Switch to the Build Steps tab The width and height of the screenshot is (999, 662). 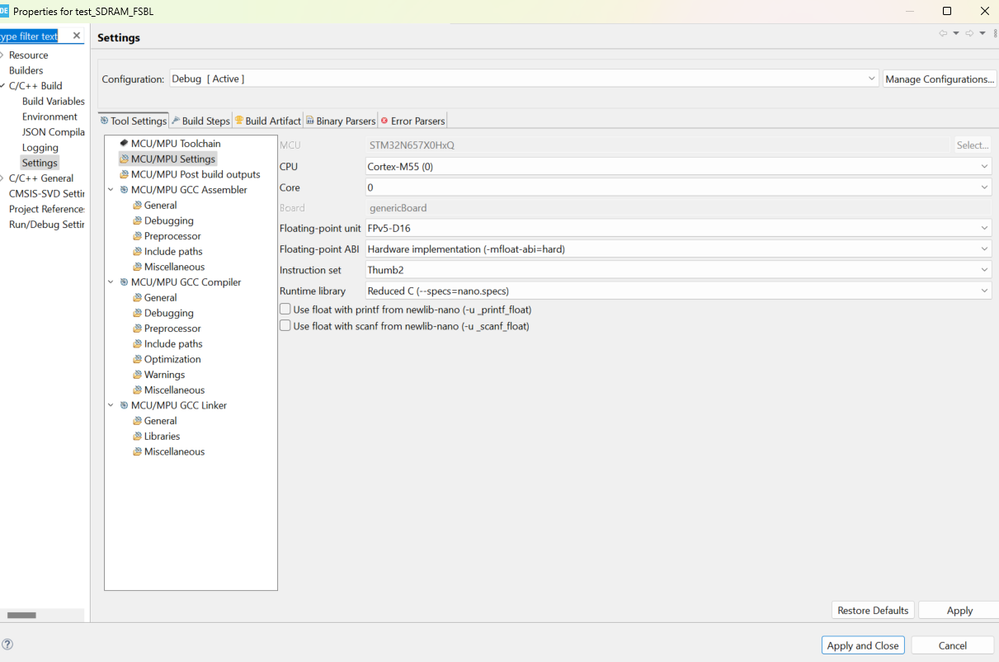coord(201,120)
